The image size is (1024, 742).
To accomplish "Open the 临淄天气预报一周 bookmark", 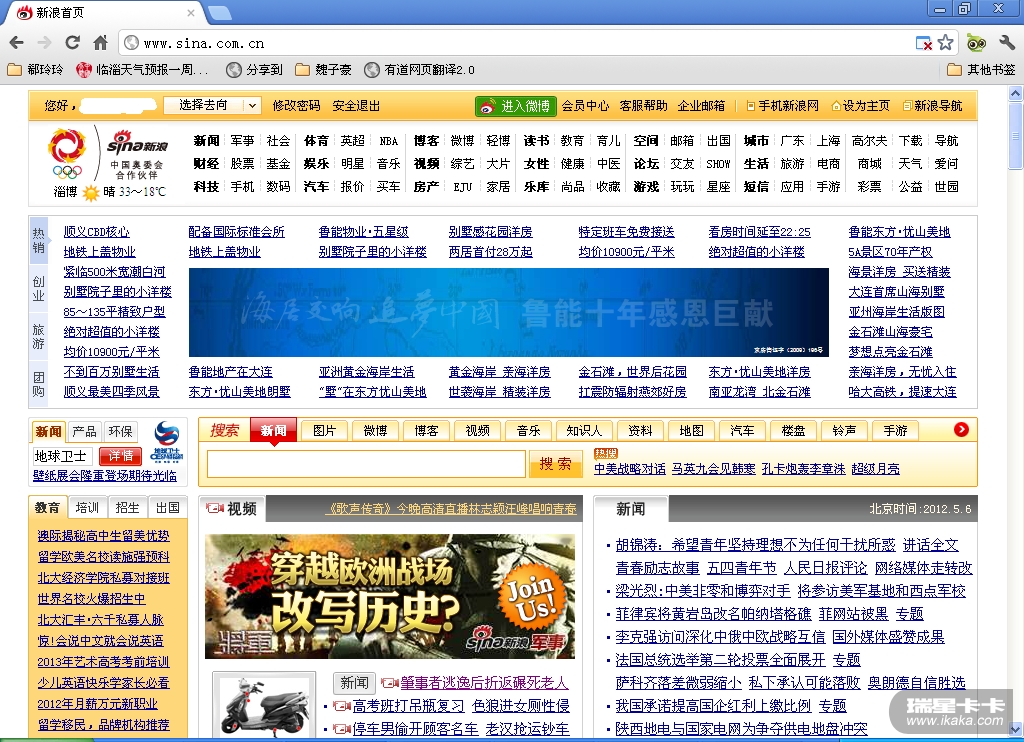I will (142, 69).
